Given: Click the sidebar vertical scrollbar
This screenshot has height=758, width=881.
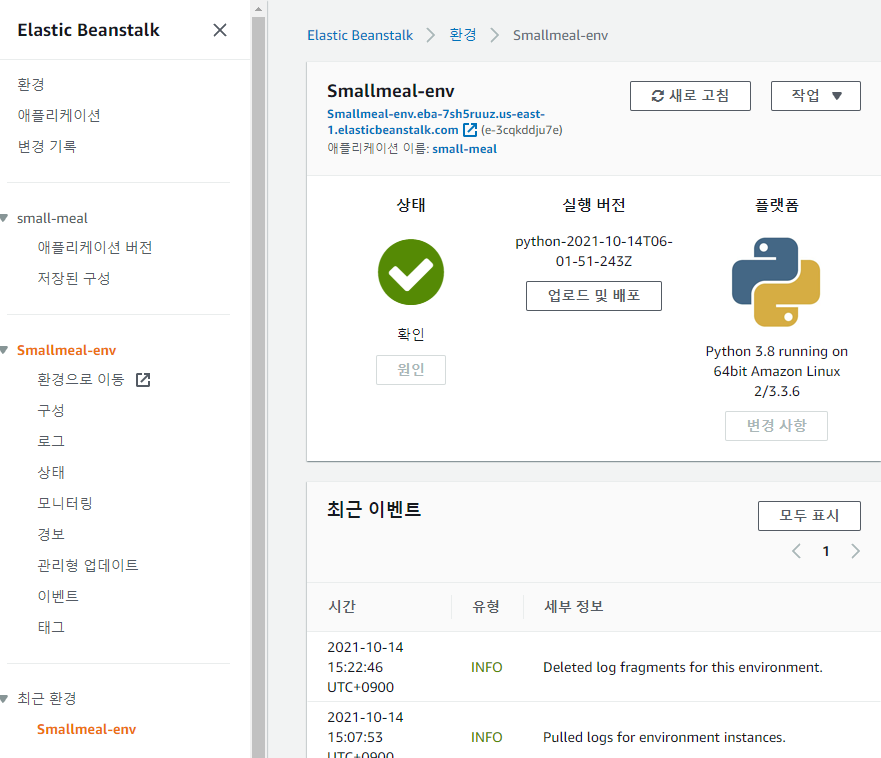Looking at the screenshot, I should [258, 387].
